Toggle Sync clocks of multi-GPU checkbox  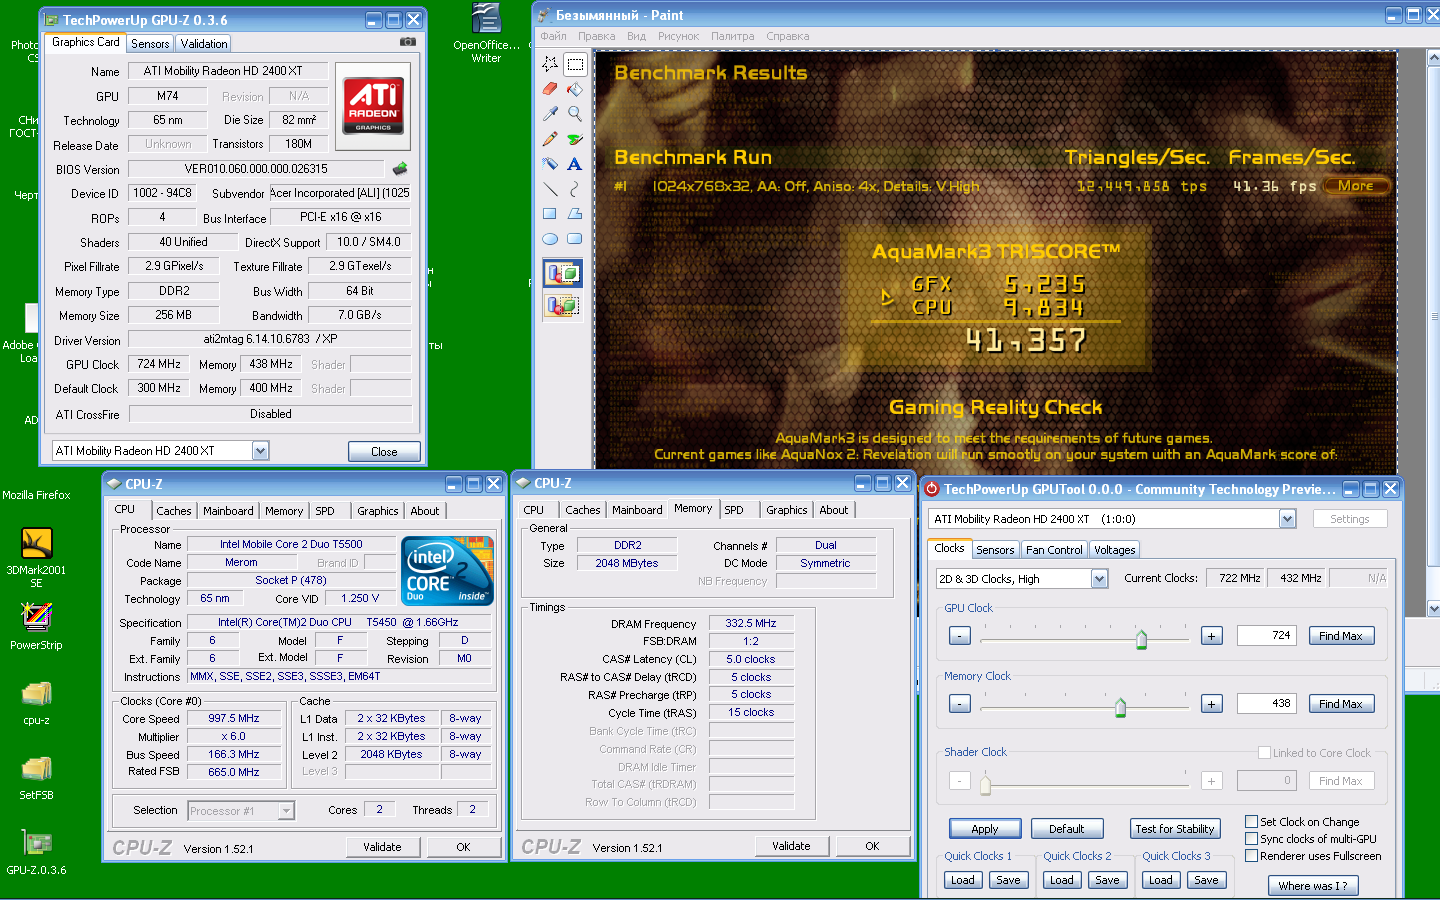tap(1251, 839)
